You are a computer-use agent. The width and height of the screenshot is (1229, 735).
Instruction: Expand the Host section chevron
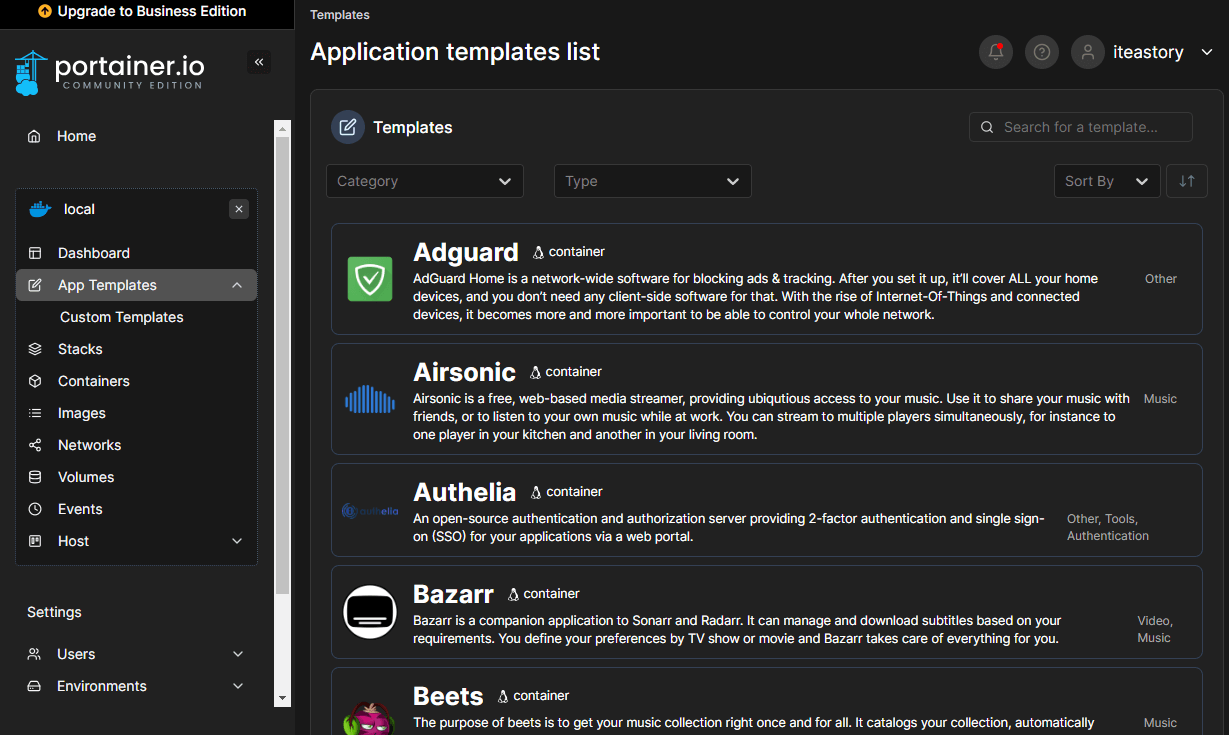pyautogui.click(x=237, y=541)
